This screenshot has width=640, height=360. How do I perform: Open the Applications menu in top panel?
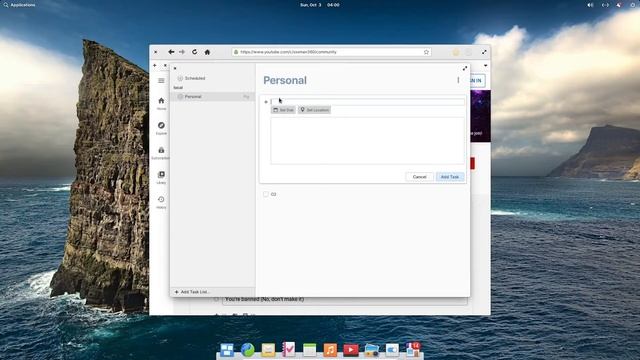[19, 5]
